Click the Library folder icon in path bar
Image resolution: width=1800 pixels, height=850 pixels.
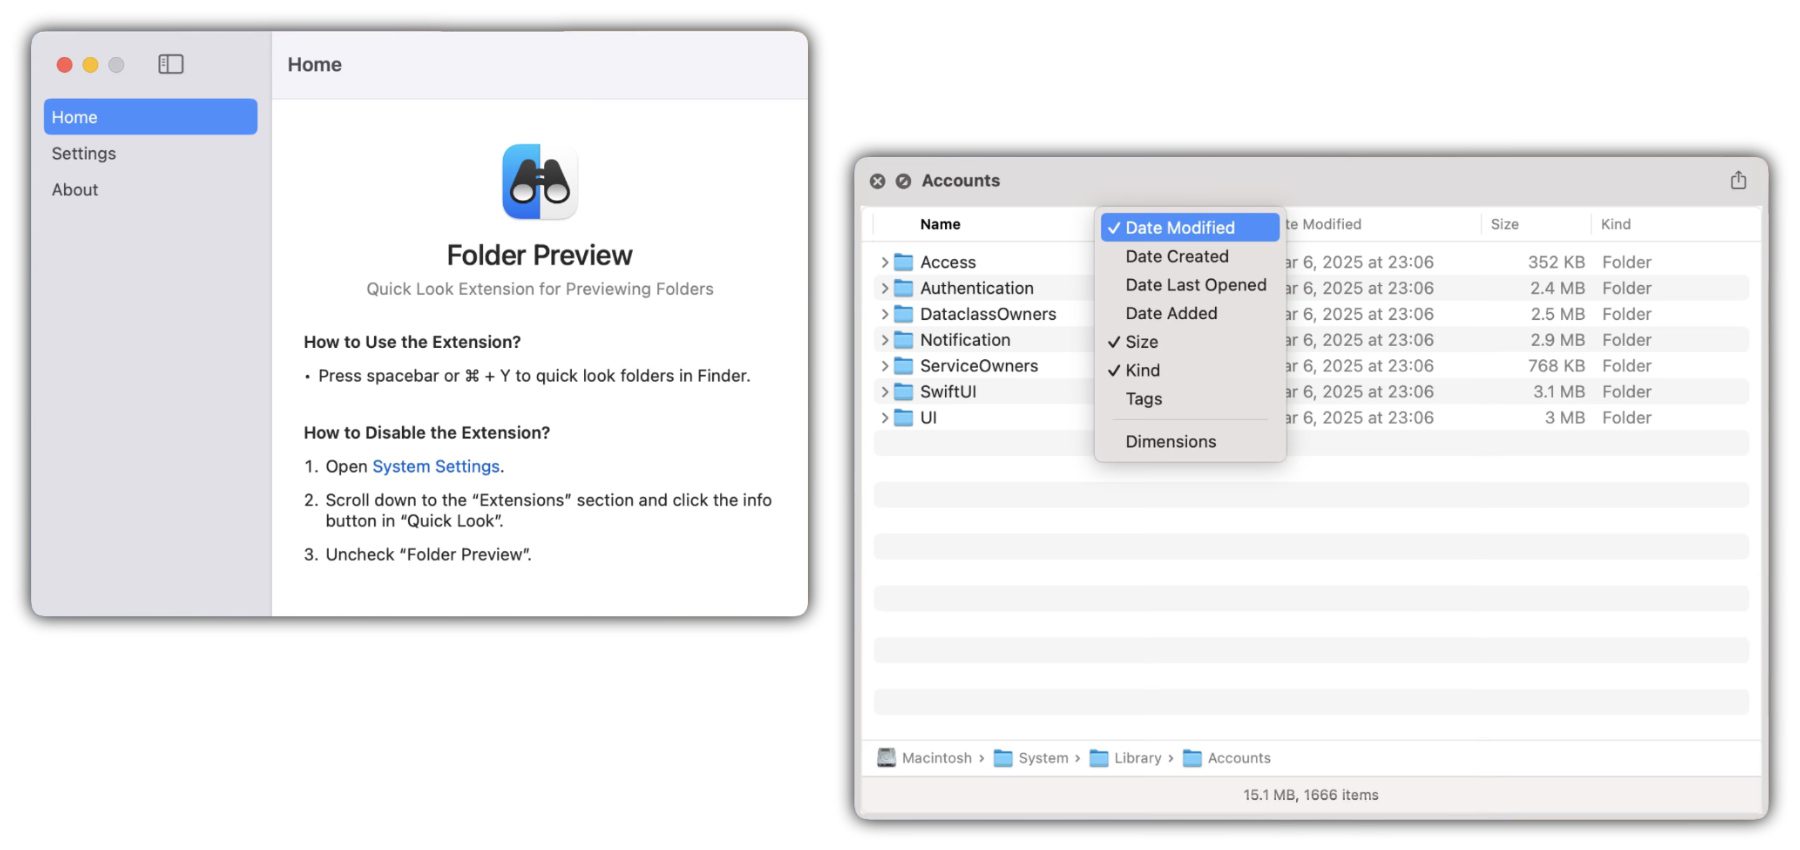(1098, 758)
